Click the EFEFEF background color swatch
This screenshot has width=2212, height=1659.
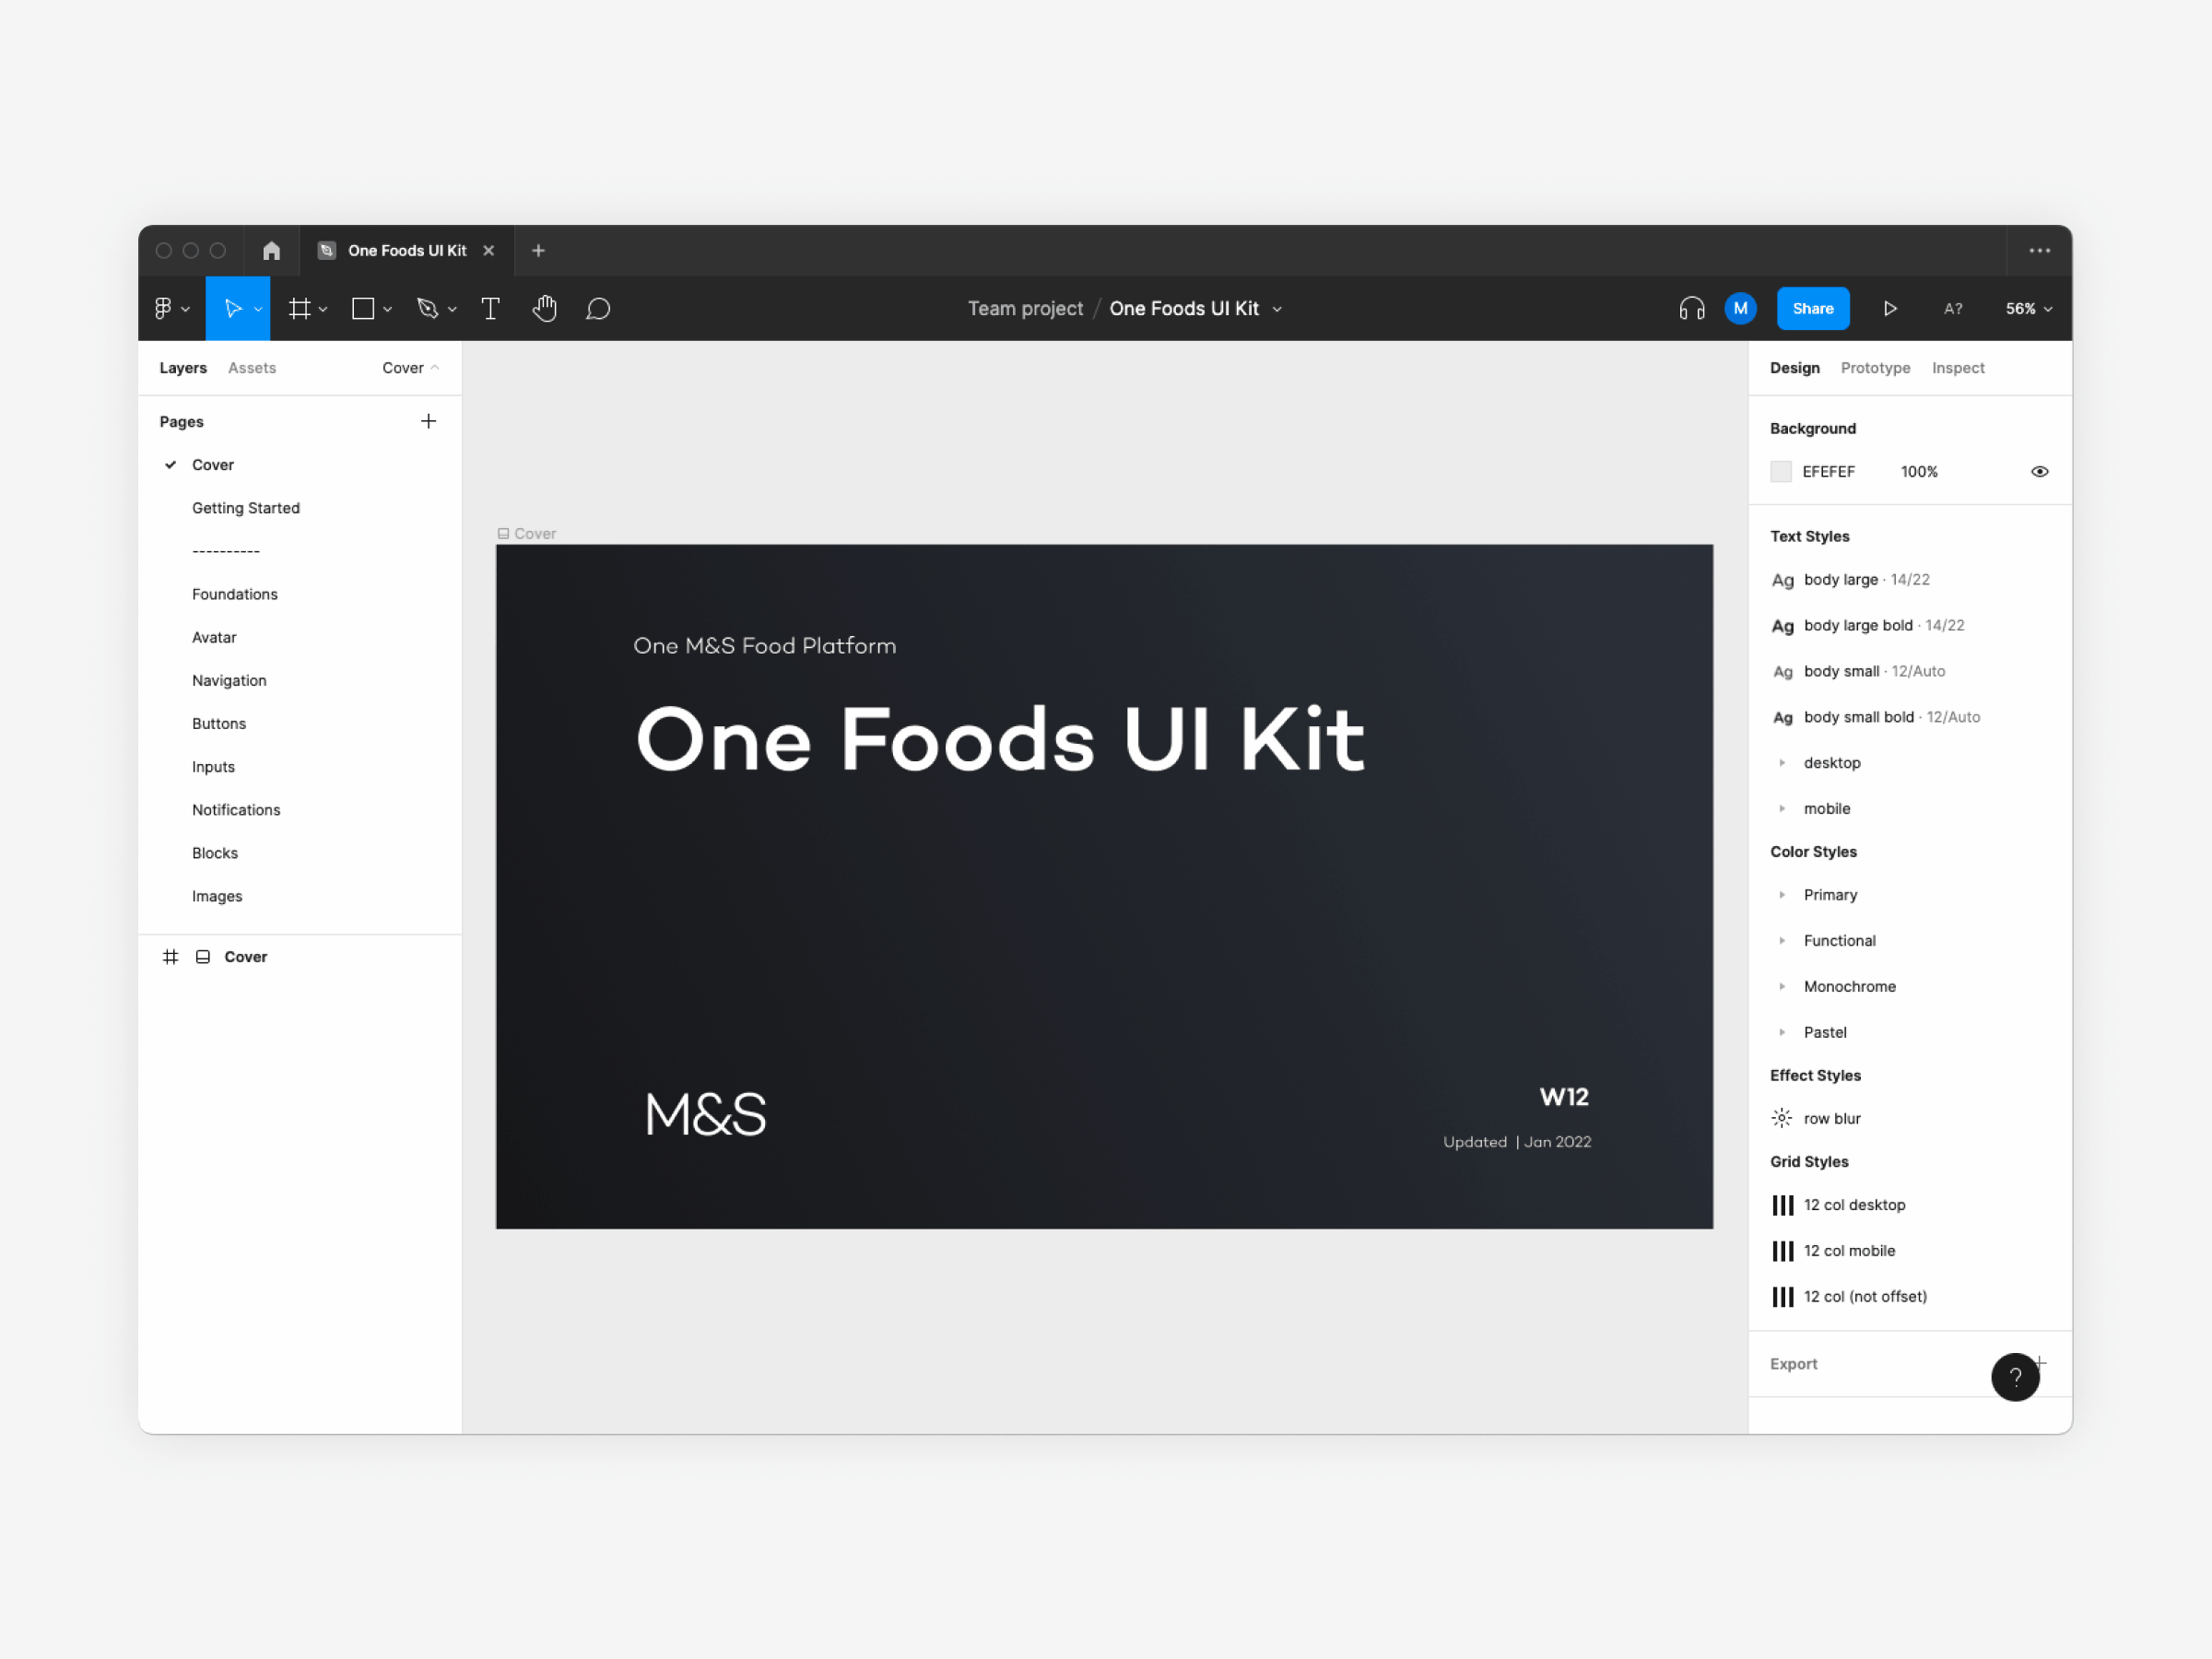point(1780,471)
